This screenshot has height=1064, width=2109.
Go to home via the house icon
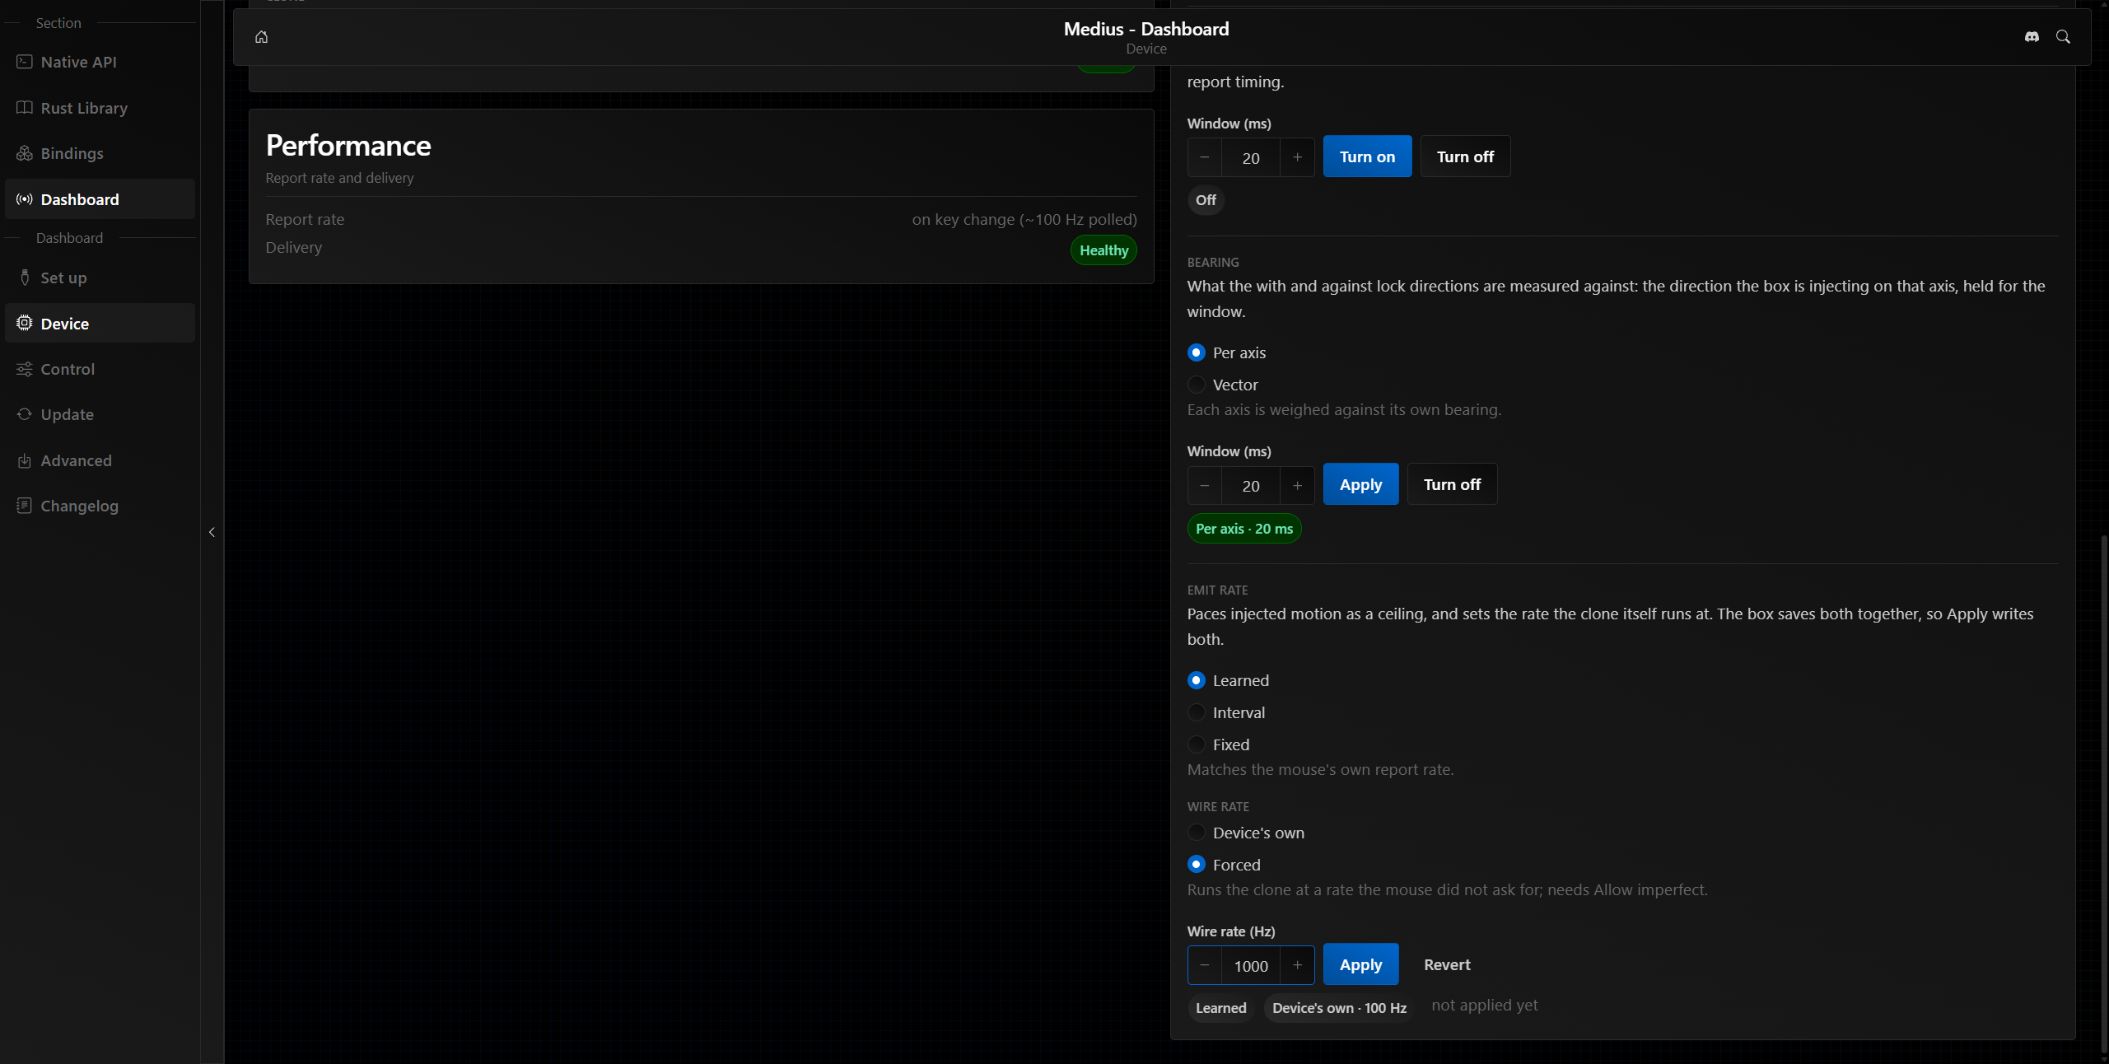pos(261,37)
